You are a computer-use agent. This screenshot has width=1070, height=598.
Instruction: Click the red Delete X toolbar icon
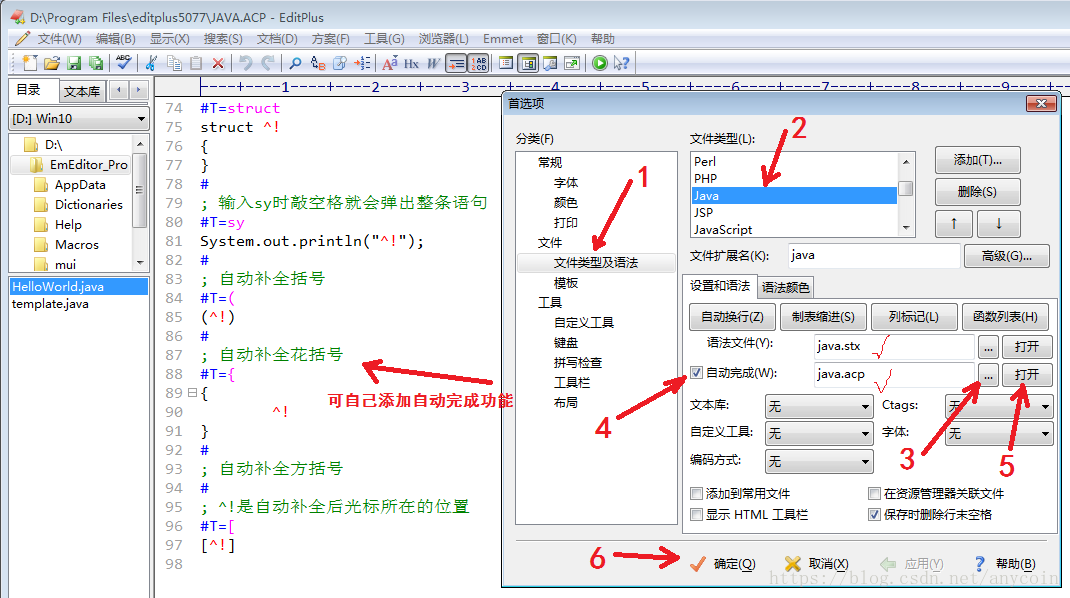click(218, 63)
